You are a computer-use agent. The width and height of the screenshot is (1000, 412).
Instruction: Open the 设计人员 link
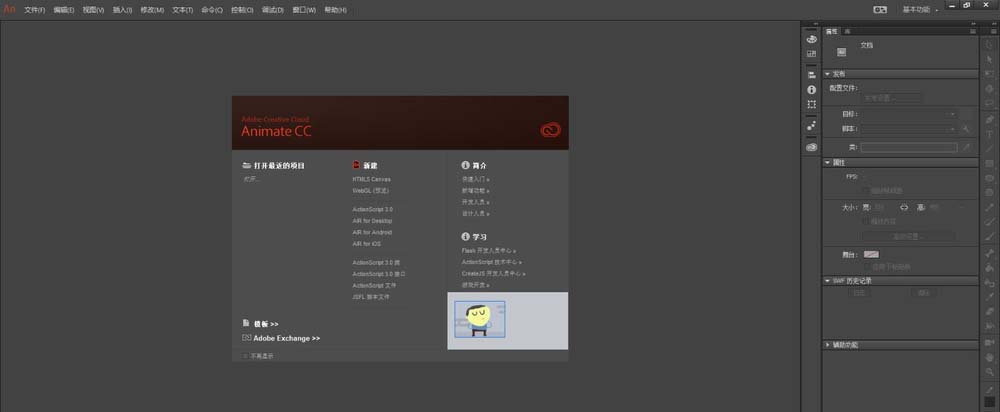(x=476, y=214)
